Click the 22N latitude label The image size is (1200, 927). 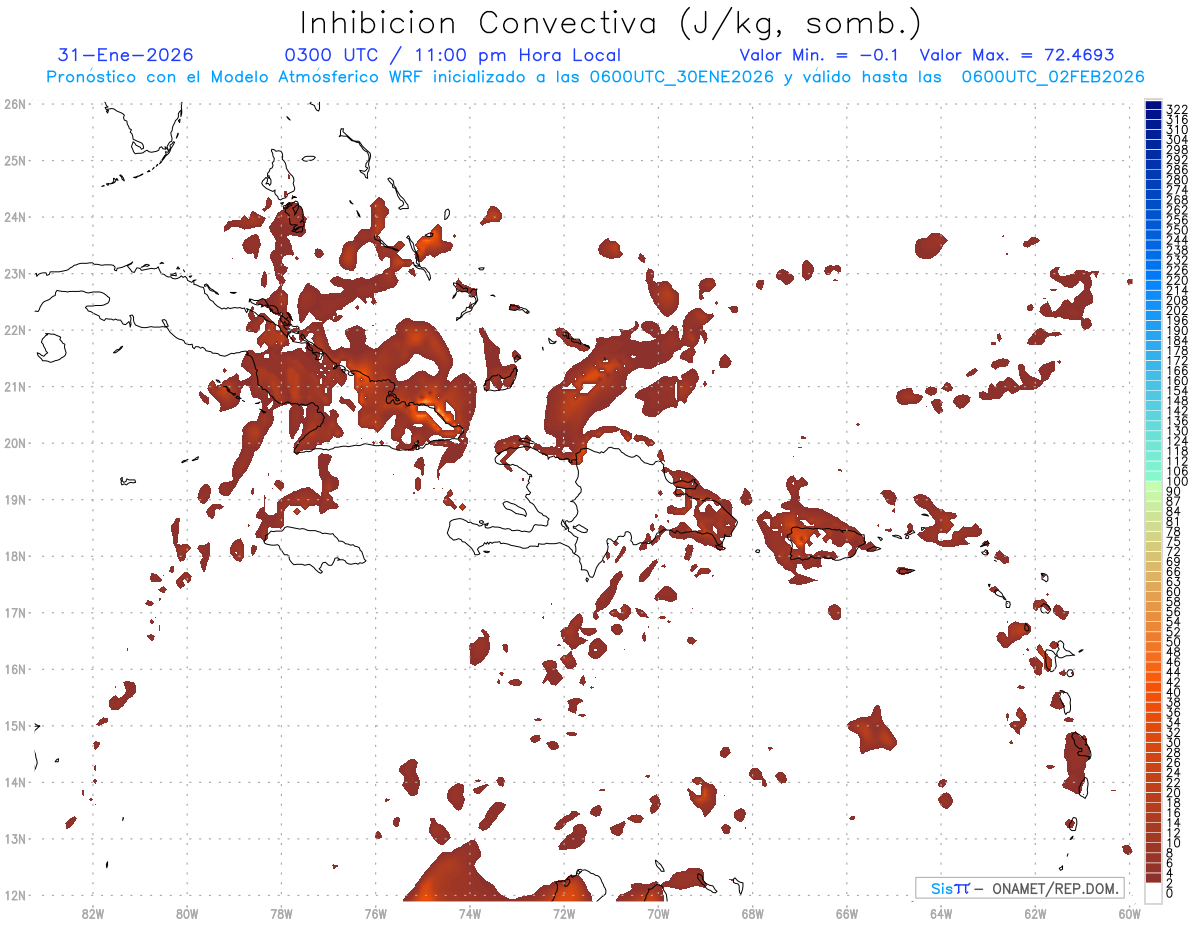click(x=15, y=330)
